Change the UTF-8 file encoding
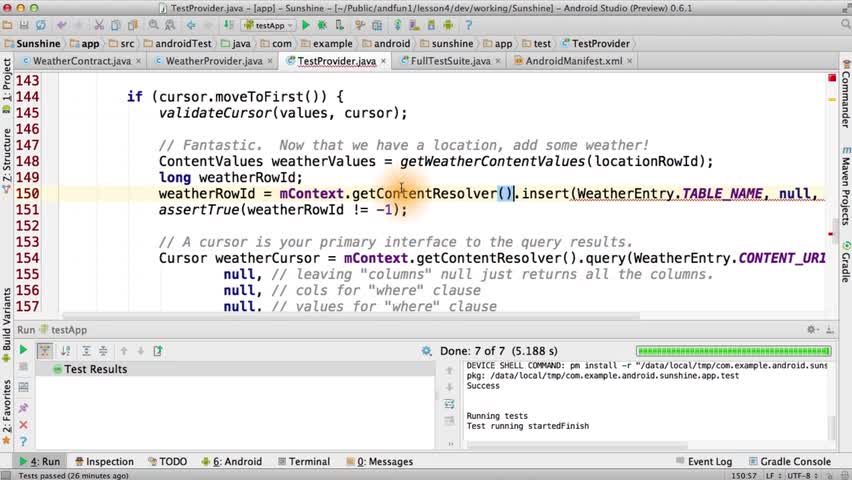The image size is (852, 480). tap(803, 475)
